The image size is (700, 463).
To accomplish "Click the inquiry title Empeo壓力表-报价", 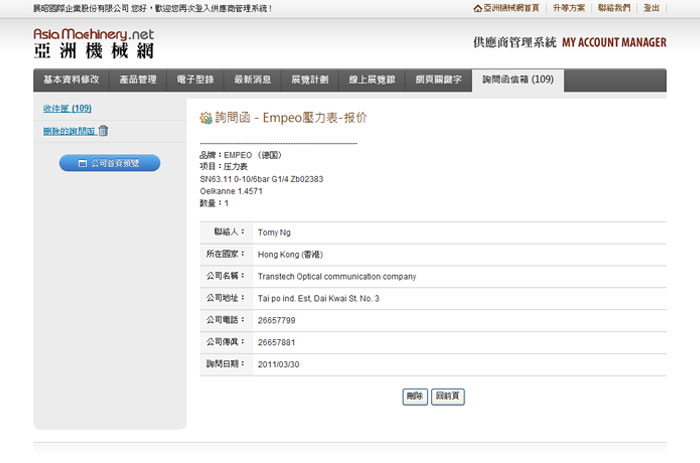I will click(315, 117).
